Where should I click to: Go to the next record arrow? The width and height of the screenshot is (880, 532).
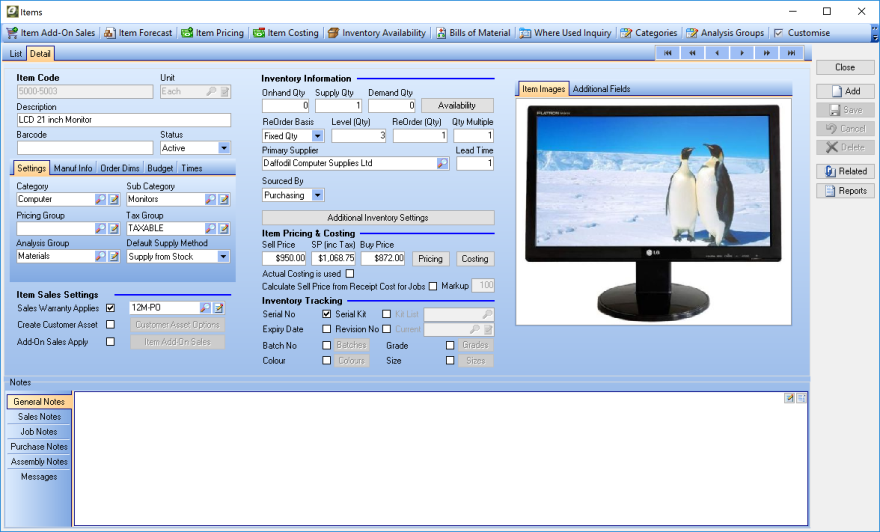pyautogui.click(x=742, y=53)
